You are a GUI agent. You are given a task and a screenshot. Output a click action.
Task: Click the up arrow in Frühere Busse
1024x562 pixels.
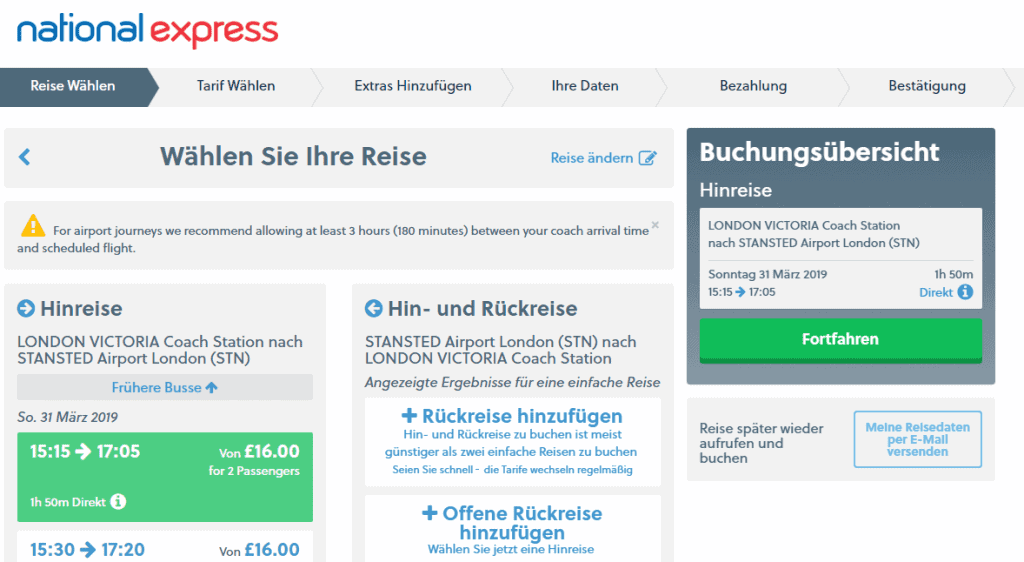click(212, 387)
